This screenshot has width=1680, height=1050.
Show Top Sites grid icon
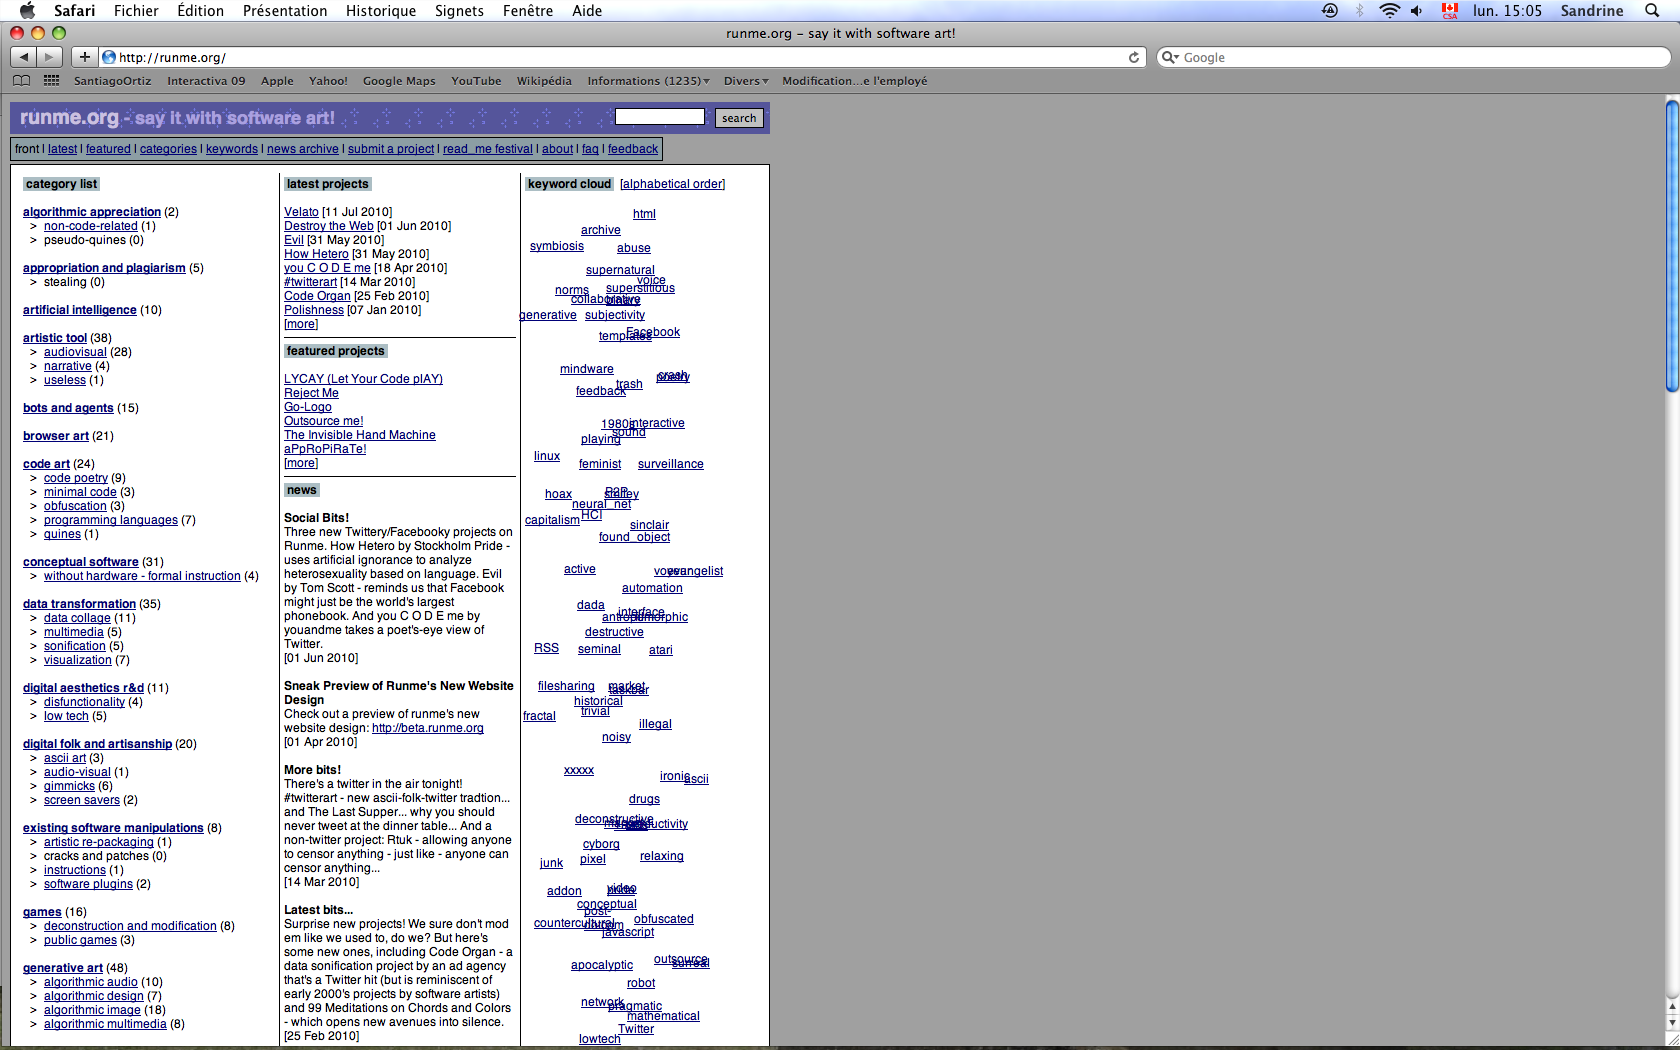coord(51,81)
